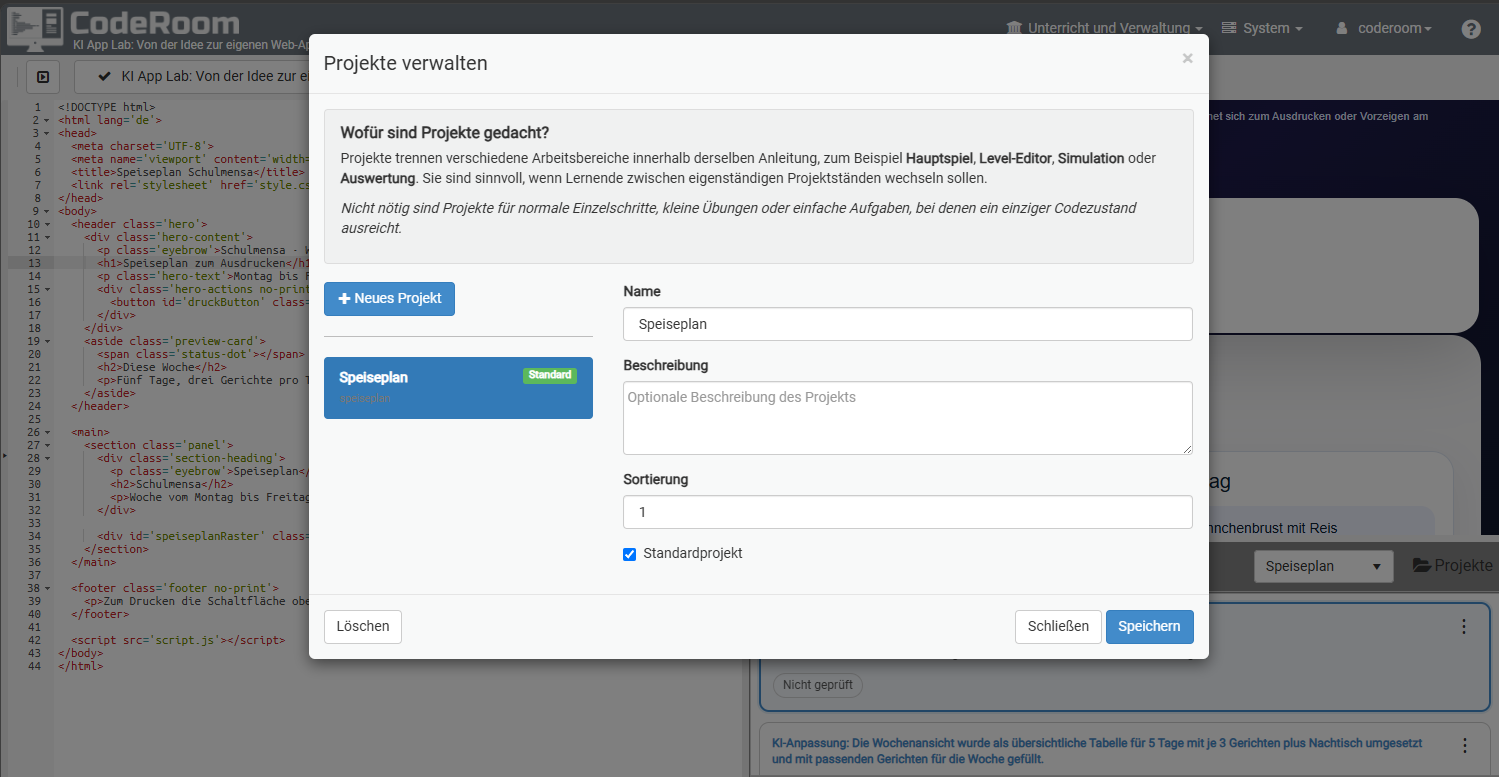
Task: Click the "<meta charset='UTF-8'>" code line
Action: point(142,146)
